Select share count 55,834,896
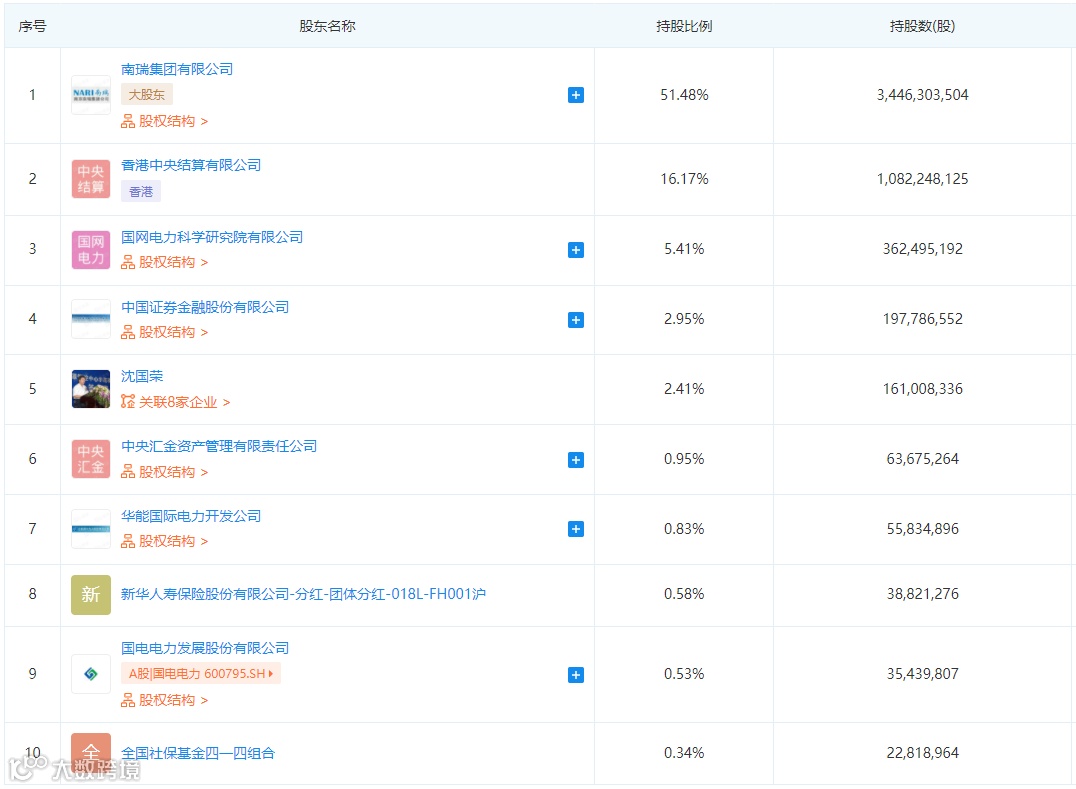Screen dimensions: 1076x789 [922, 529]
